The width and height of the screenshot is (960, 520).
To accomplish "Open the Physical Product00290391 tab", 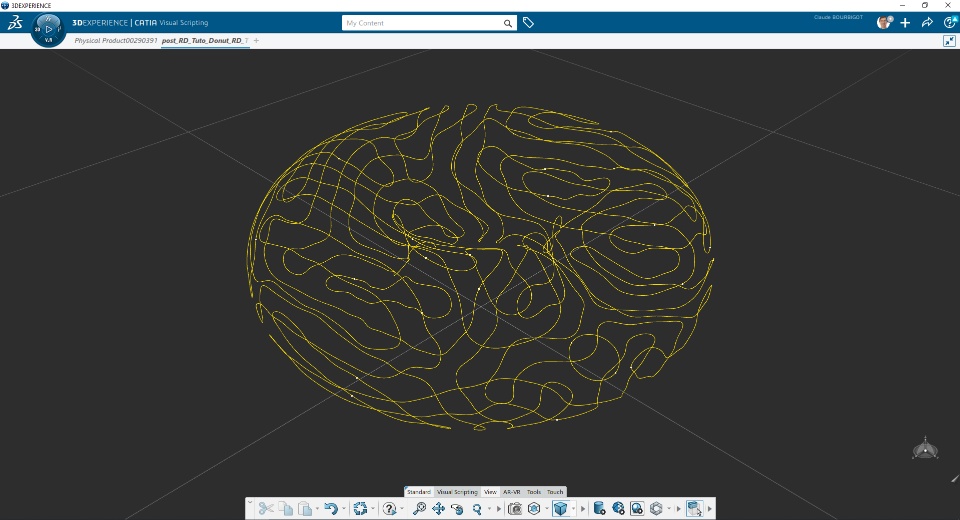I will coord(116,40).
